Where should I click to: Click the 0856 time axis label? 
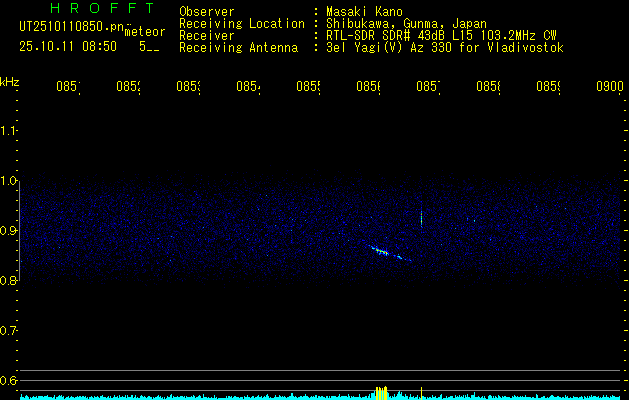point(368,86)
